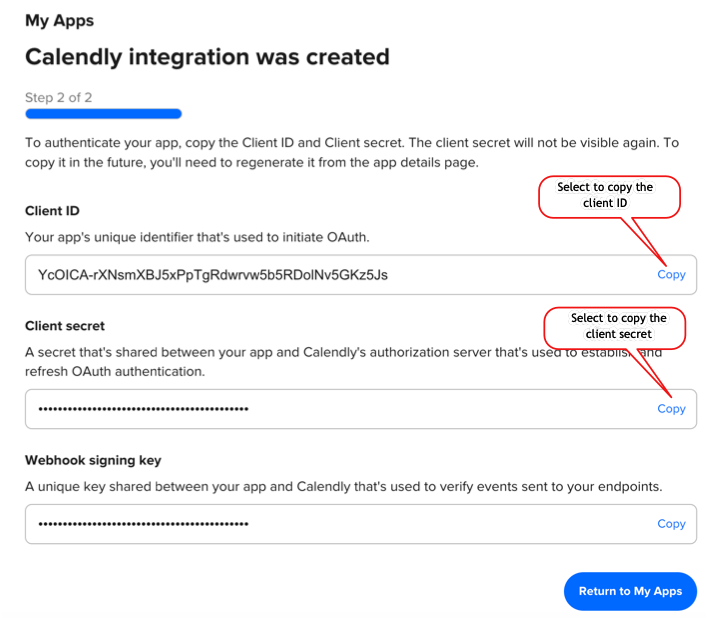The image size is (706, 618).
Task: Select the masked Client secret field
Action: [361, 409]
